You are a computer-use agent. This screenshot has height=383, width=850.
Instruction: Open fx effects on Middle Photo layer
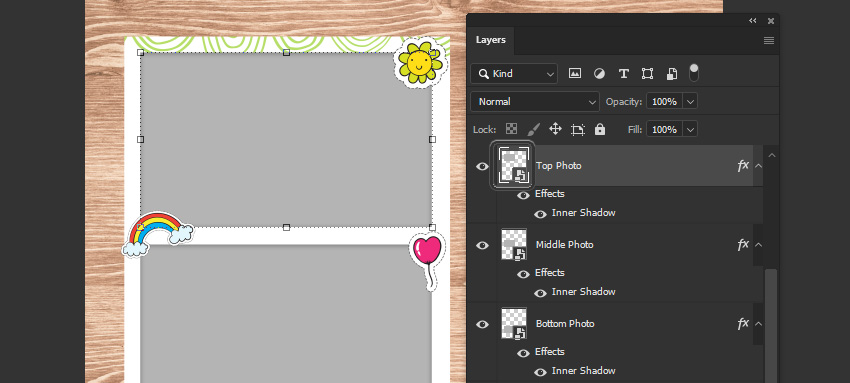click(743, 245)
